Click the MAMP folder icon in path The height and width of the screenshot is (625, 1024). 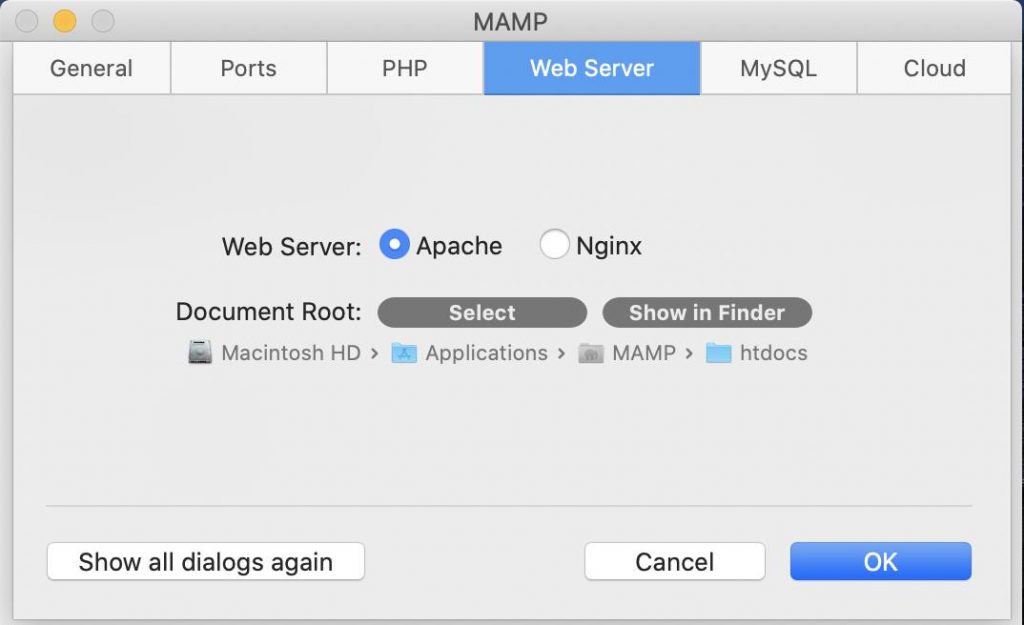(590, 353)
